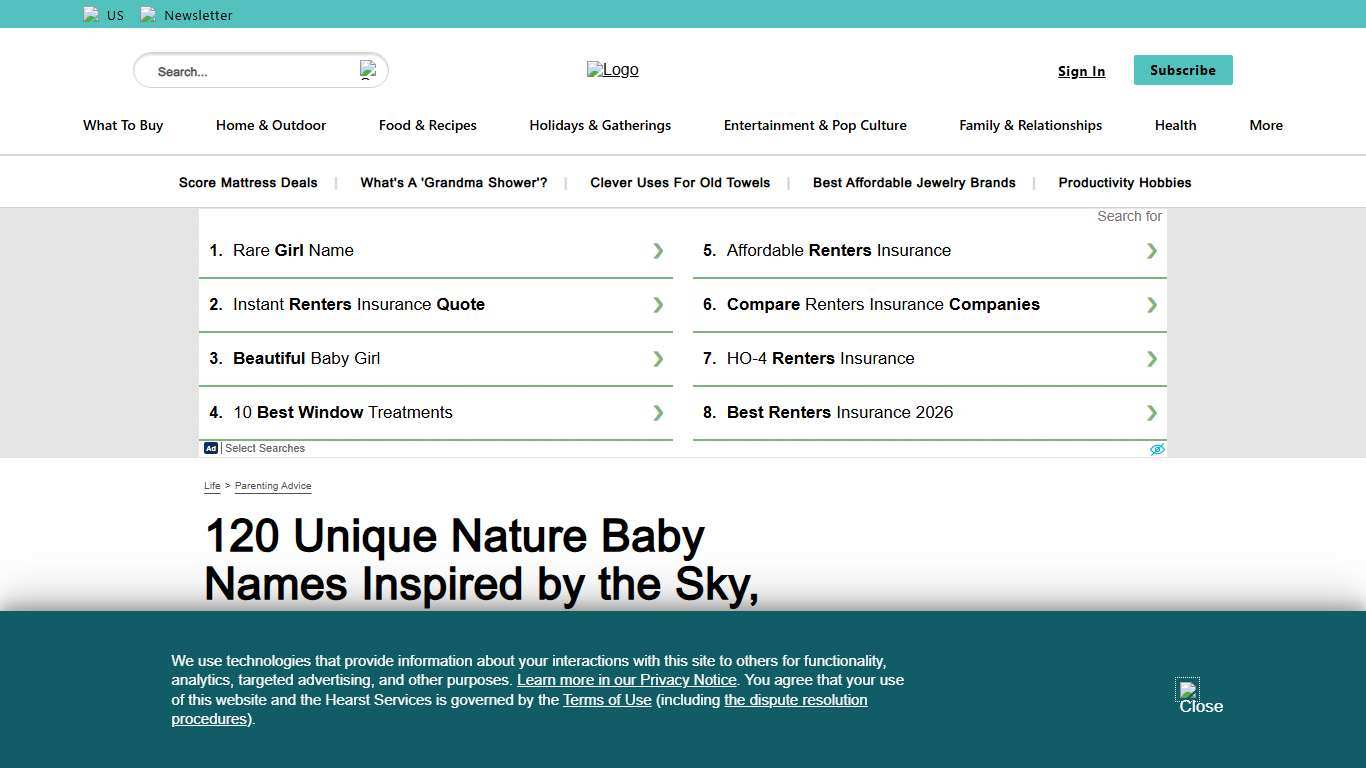Open the Home & Outdoor menu
The height and width of the screenshot is (768, 1366).
click(271, 125)
